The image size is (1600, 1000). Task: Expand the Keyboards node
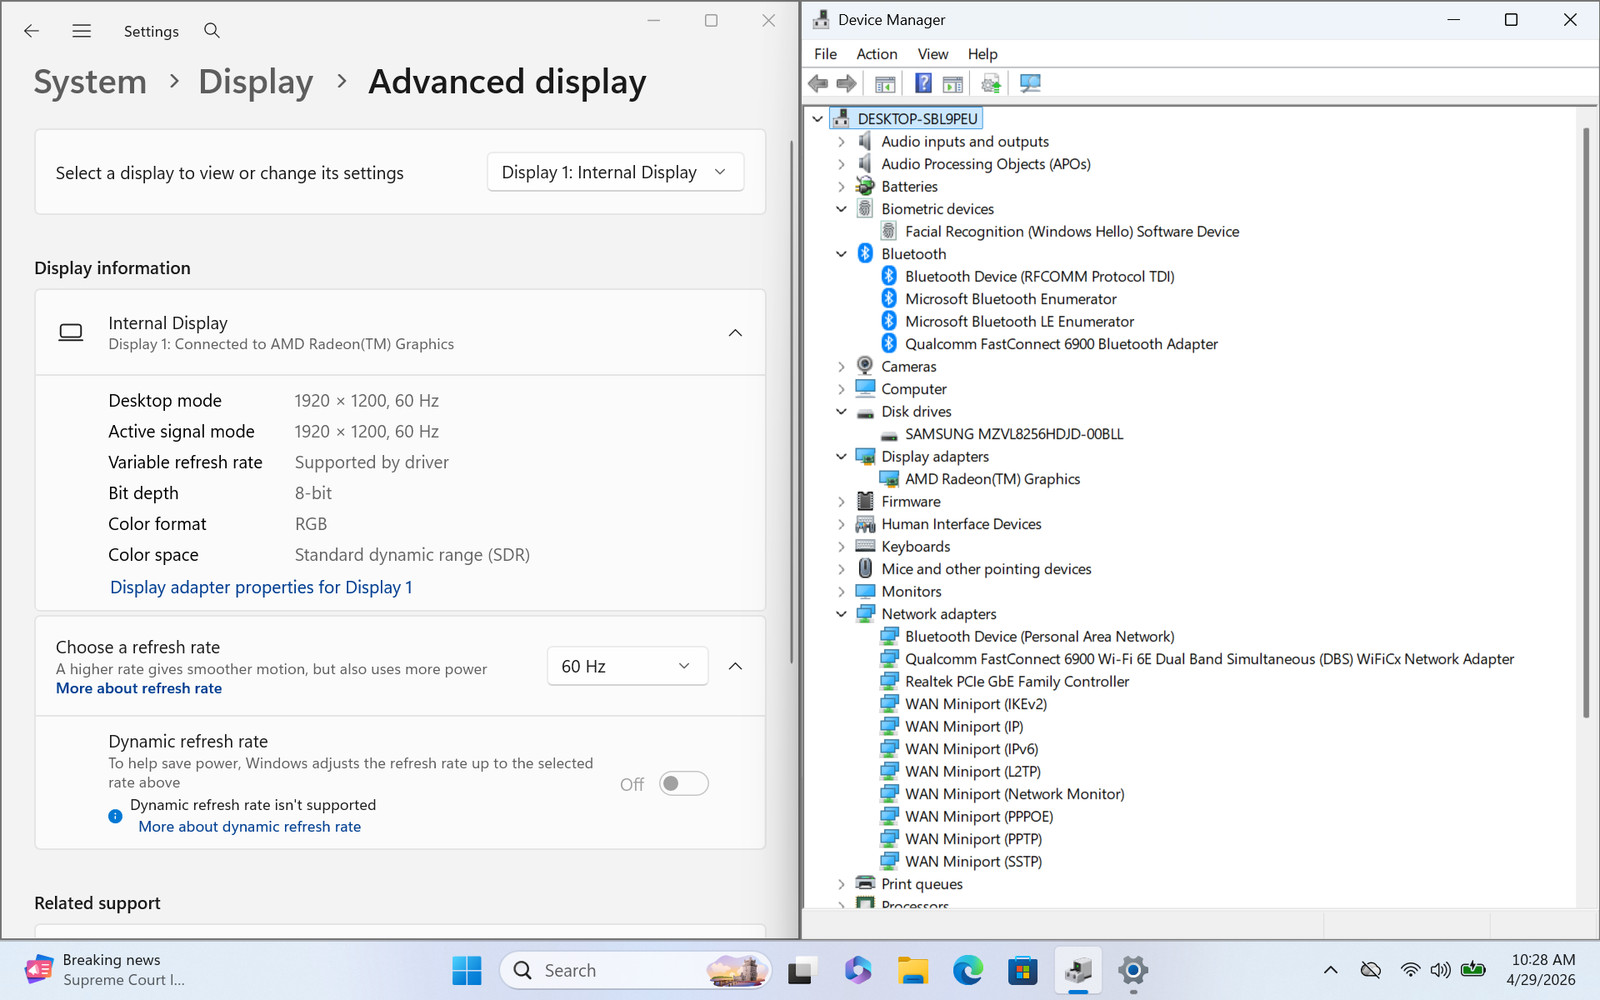(842, 547)
